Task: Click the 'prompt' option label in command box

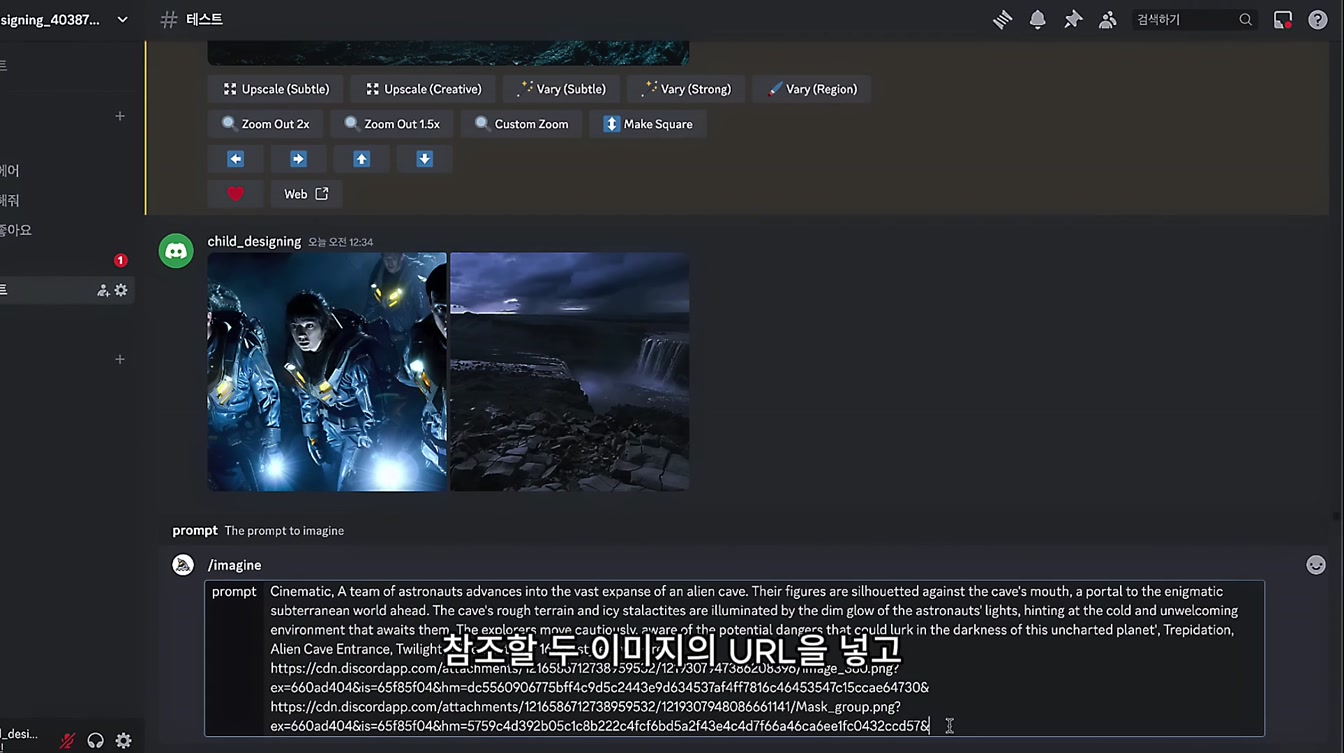Action: pyautogui.click(x=234, y=591)
